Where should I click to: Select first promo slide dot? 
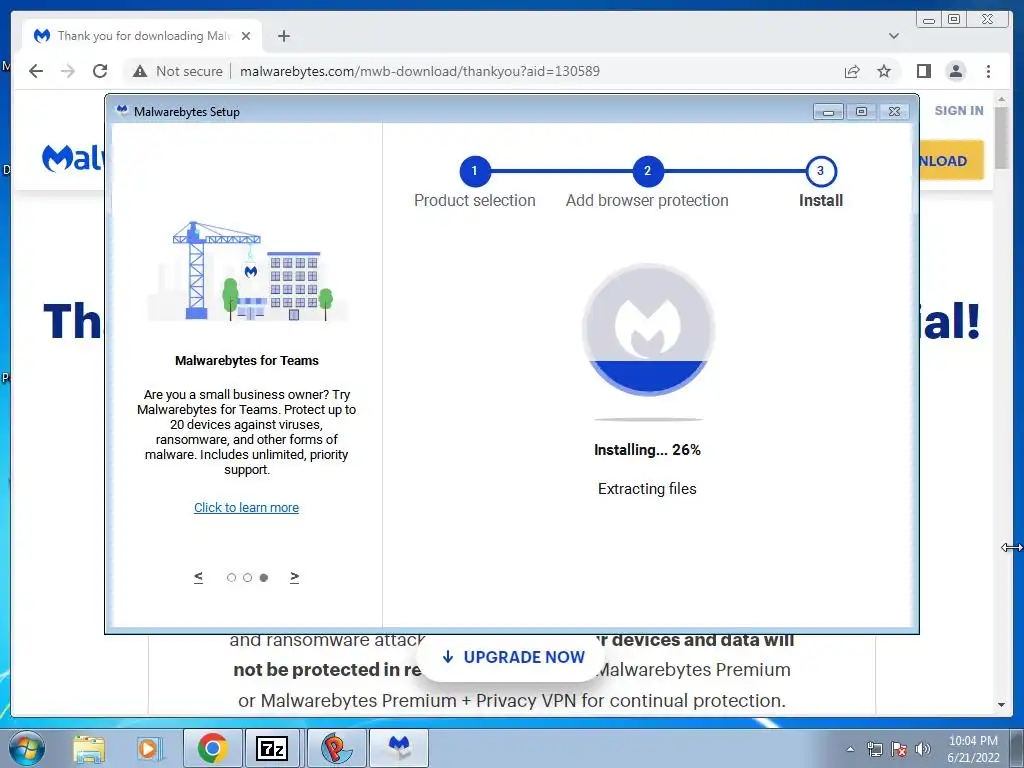point(231,577)
